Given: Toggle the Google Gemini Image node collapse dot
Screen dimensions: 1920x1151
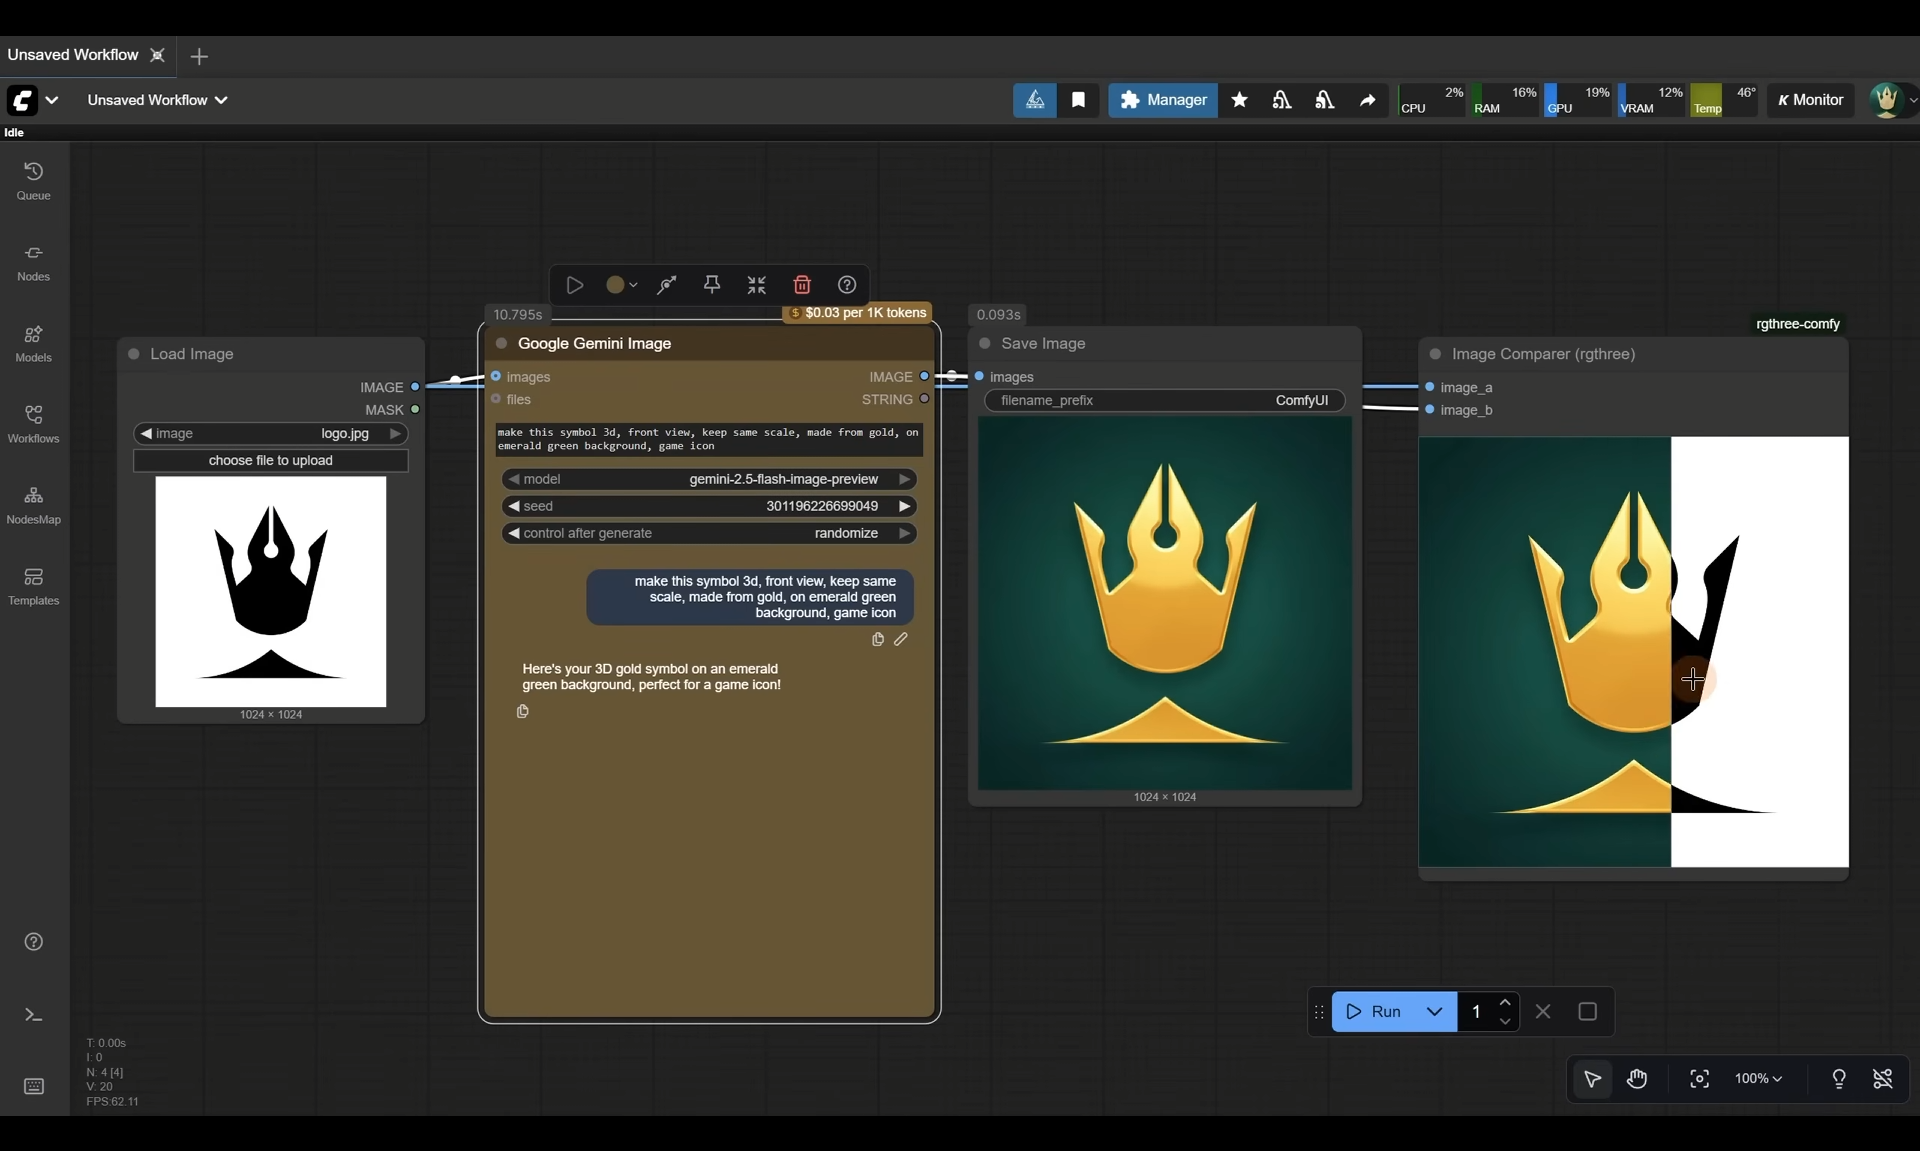Looking at the screenshot, I should pyautogui.click(x=502, y=344).
